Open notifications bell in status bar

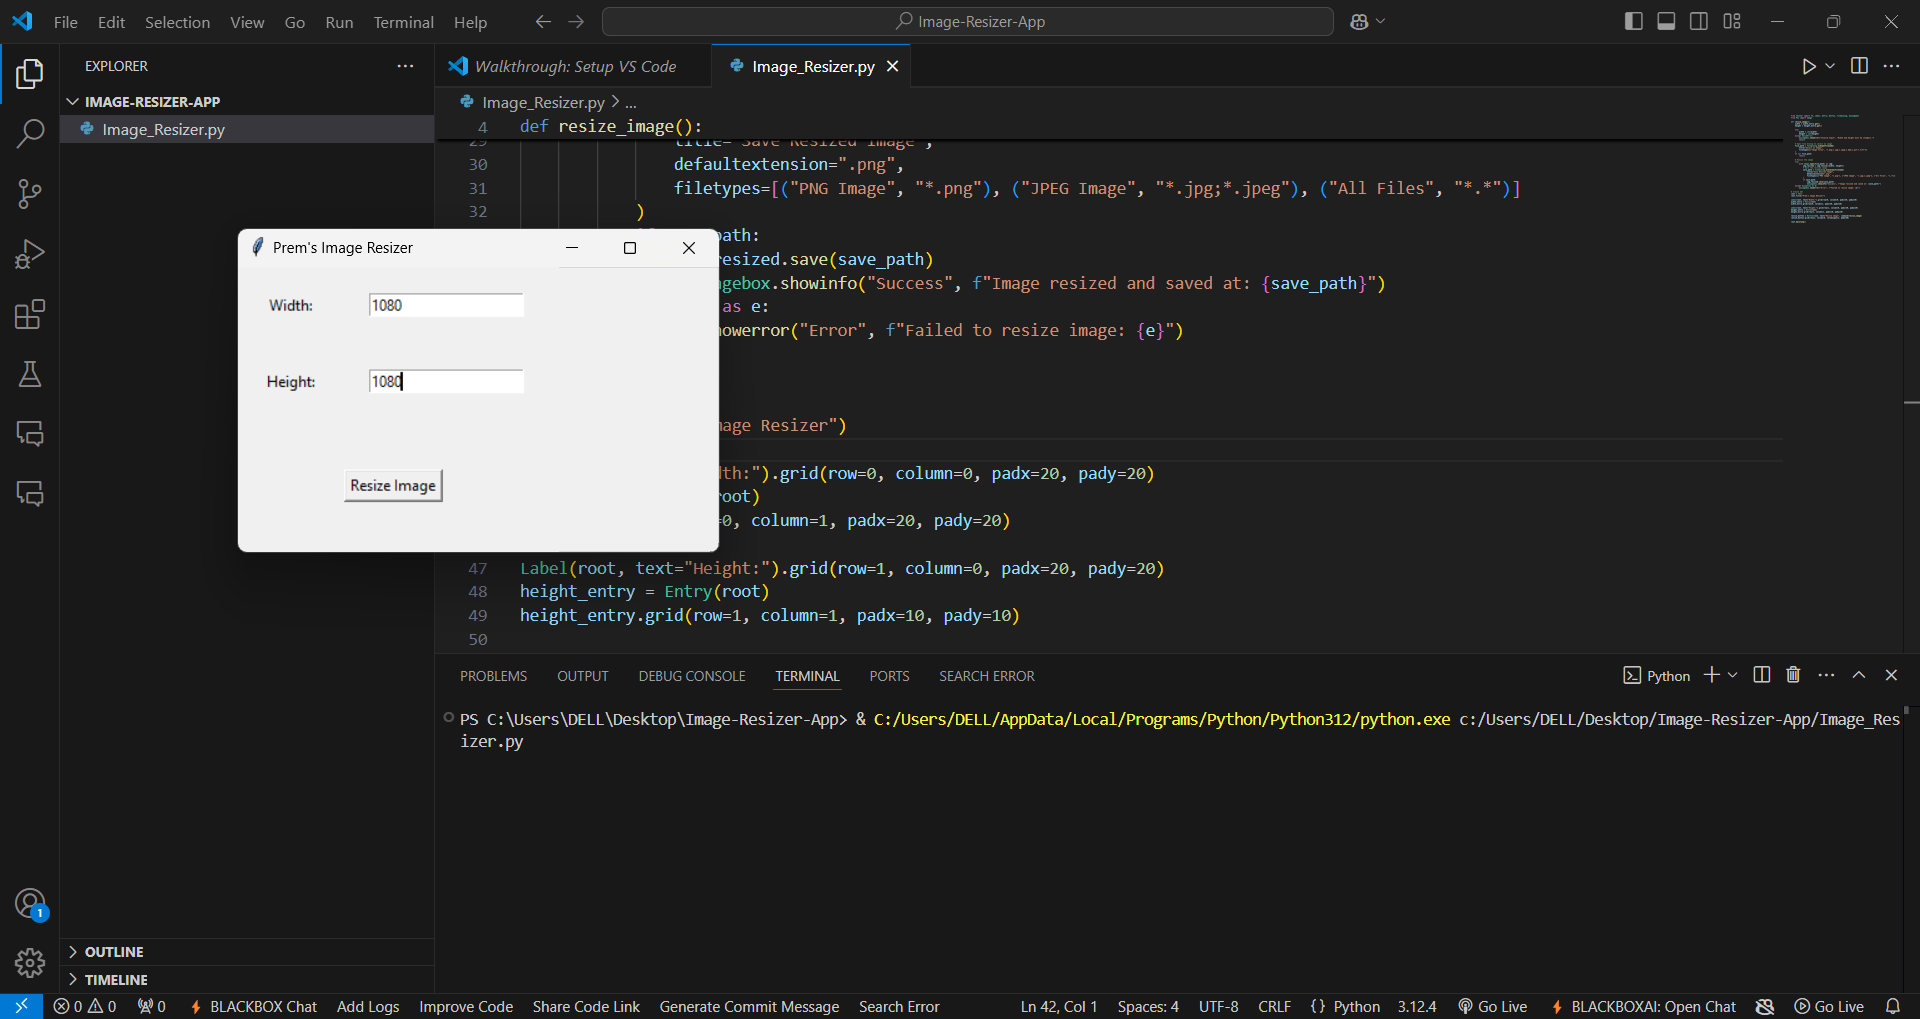(x=1893, y=1006)
